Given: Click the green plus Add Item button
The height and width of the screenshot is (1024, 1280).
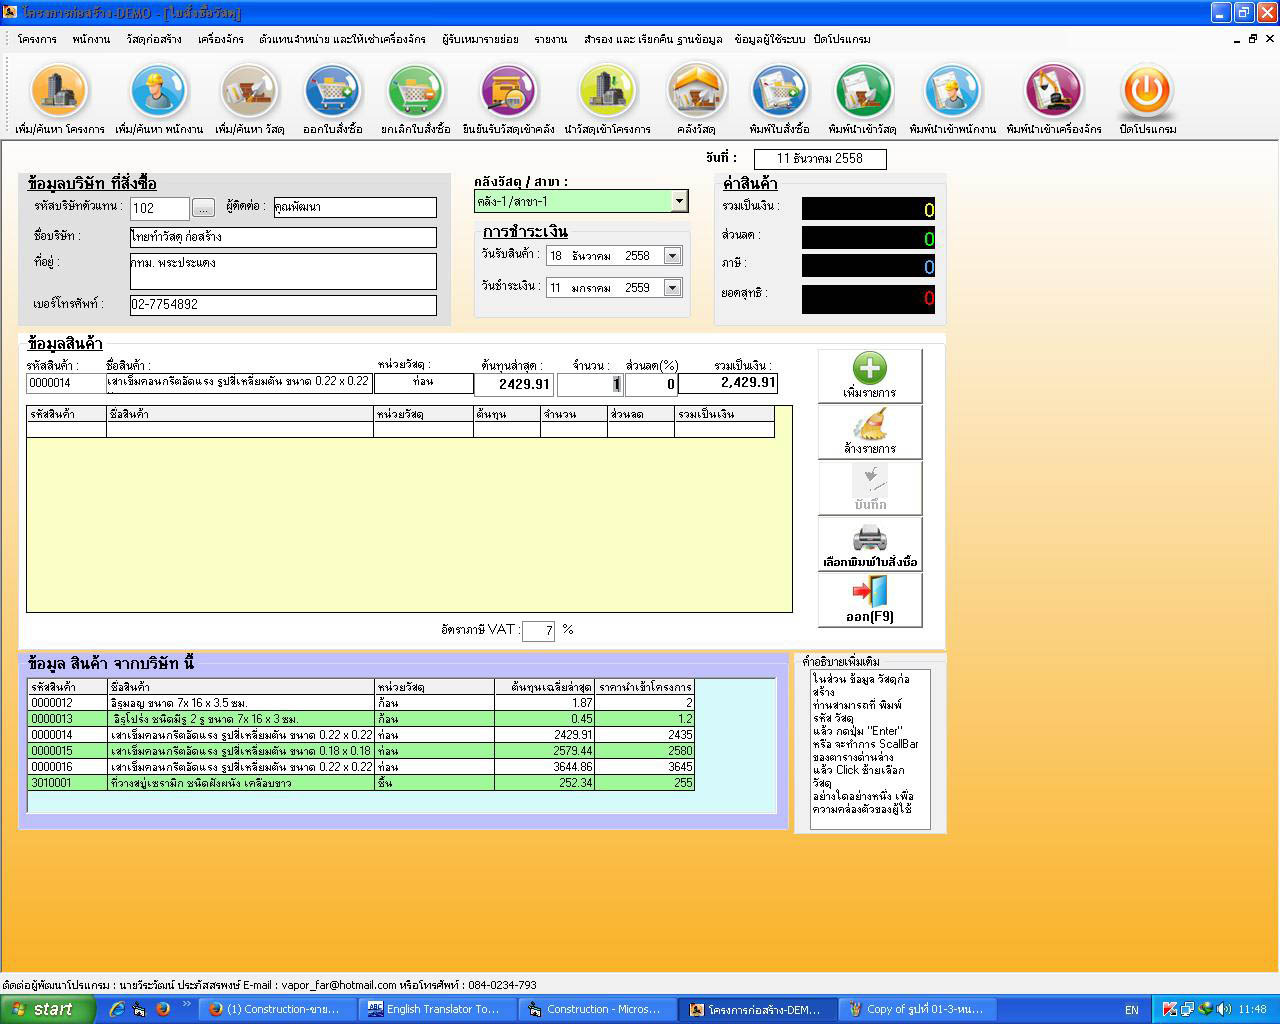Looking at the screenshot, I should [x=869, y=376].
